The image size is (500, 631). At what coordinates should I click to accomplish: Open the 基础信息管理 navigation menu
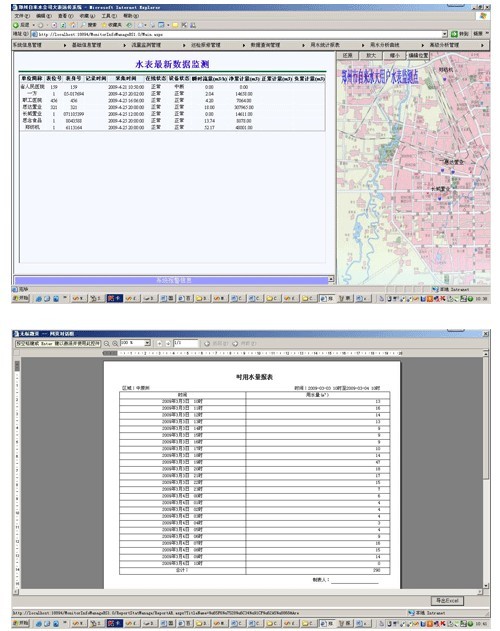(x=87, y=45)
